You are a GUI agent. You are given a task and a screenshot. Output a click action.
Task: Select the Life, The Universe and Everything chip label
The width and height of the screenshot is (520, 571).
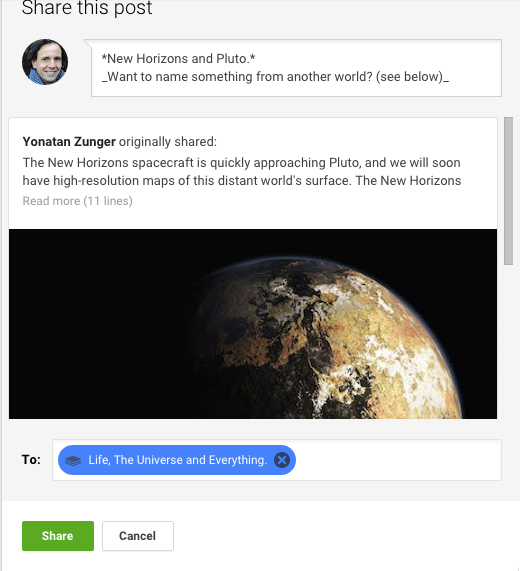coord(177,460)
